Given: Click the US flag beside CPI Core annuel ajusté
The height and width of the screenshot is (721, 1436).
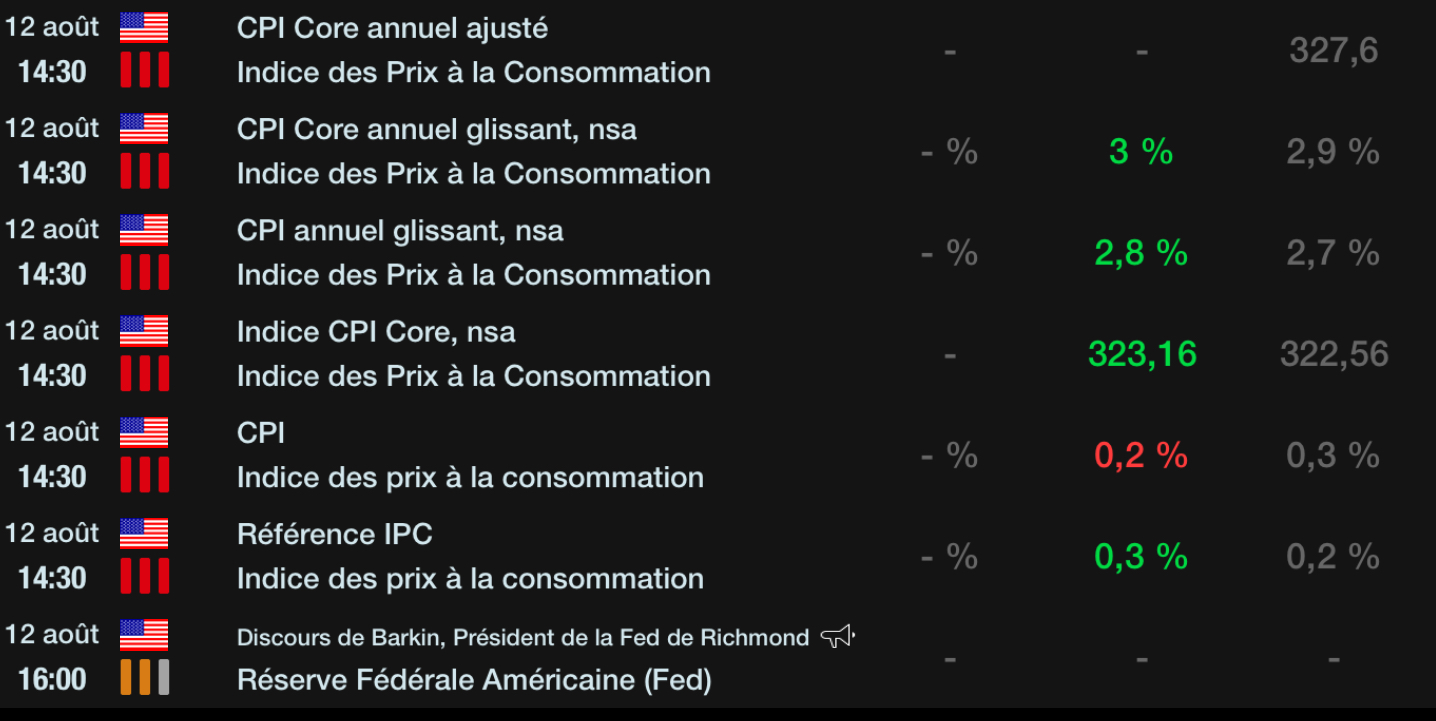Looking at the screenshot, I should pyautogui.click(x=144, y=27).
